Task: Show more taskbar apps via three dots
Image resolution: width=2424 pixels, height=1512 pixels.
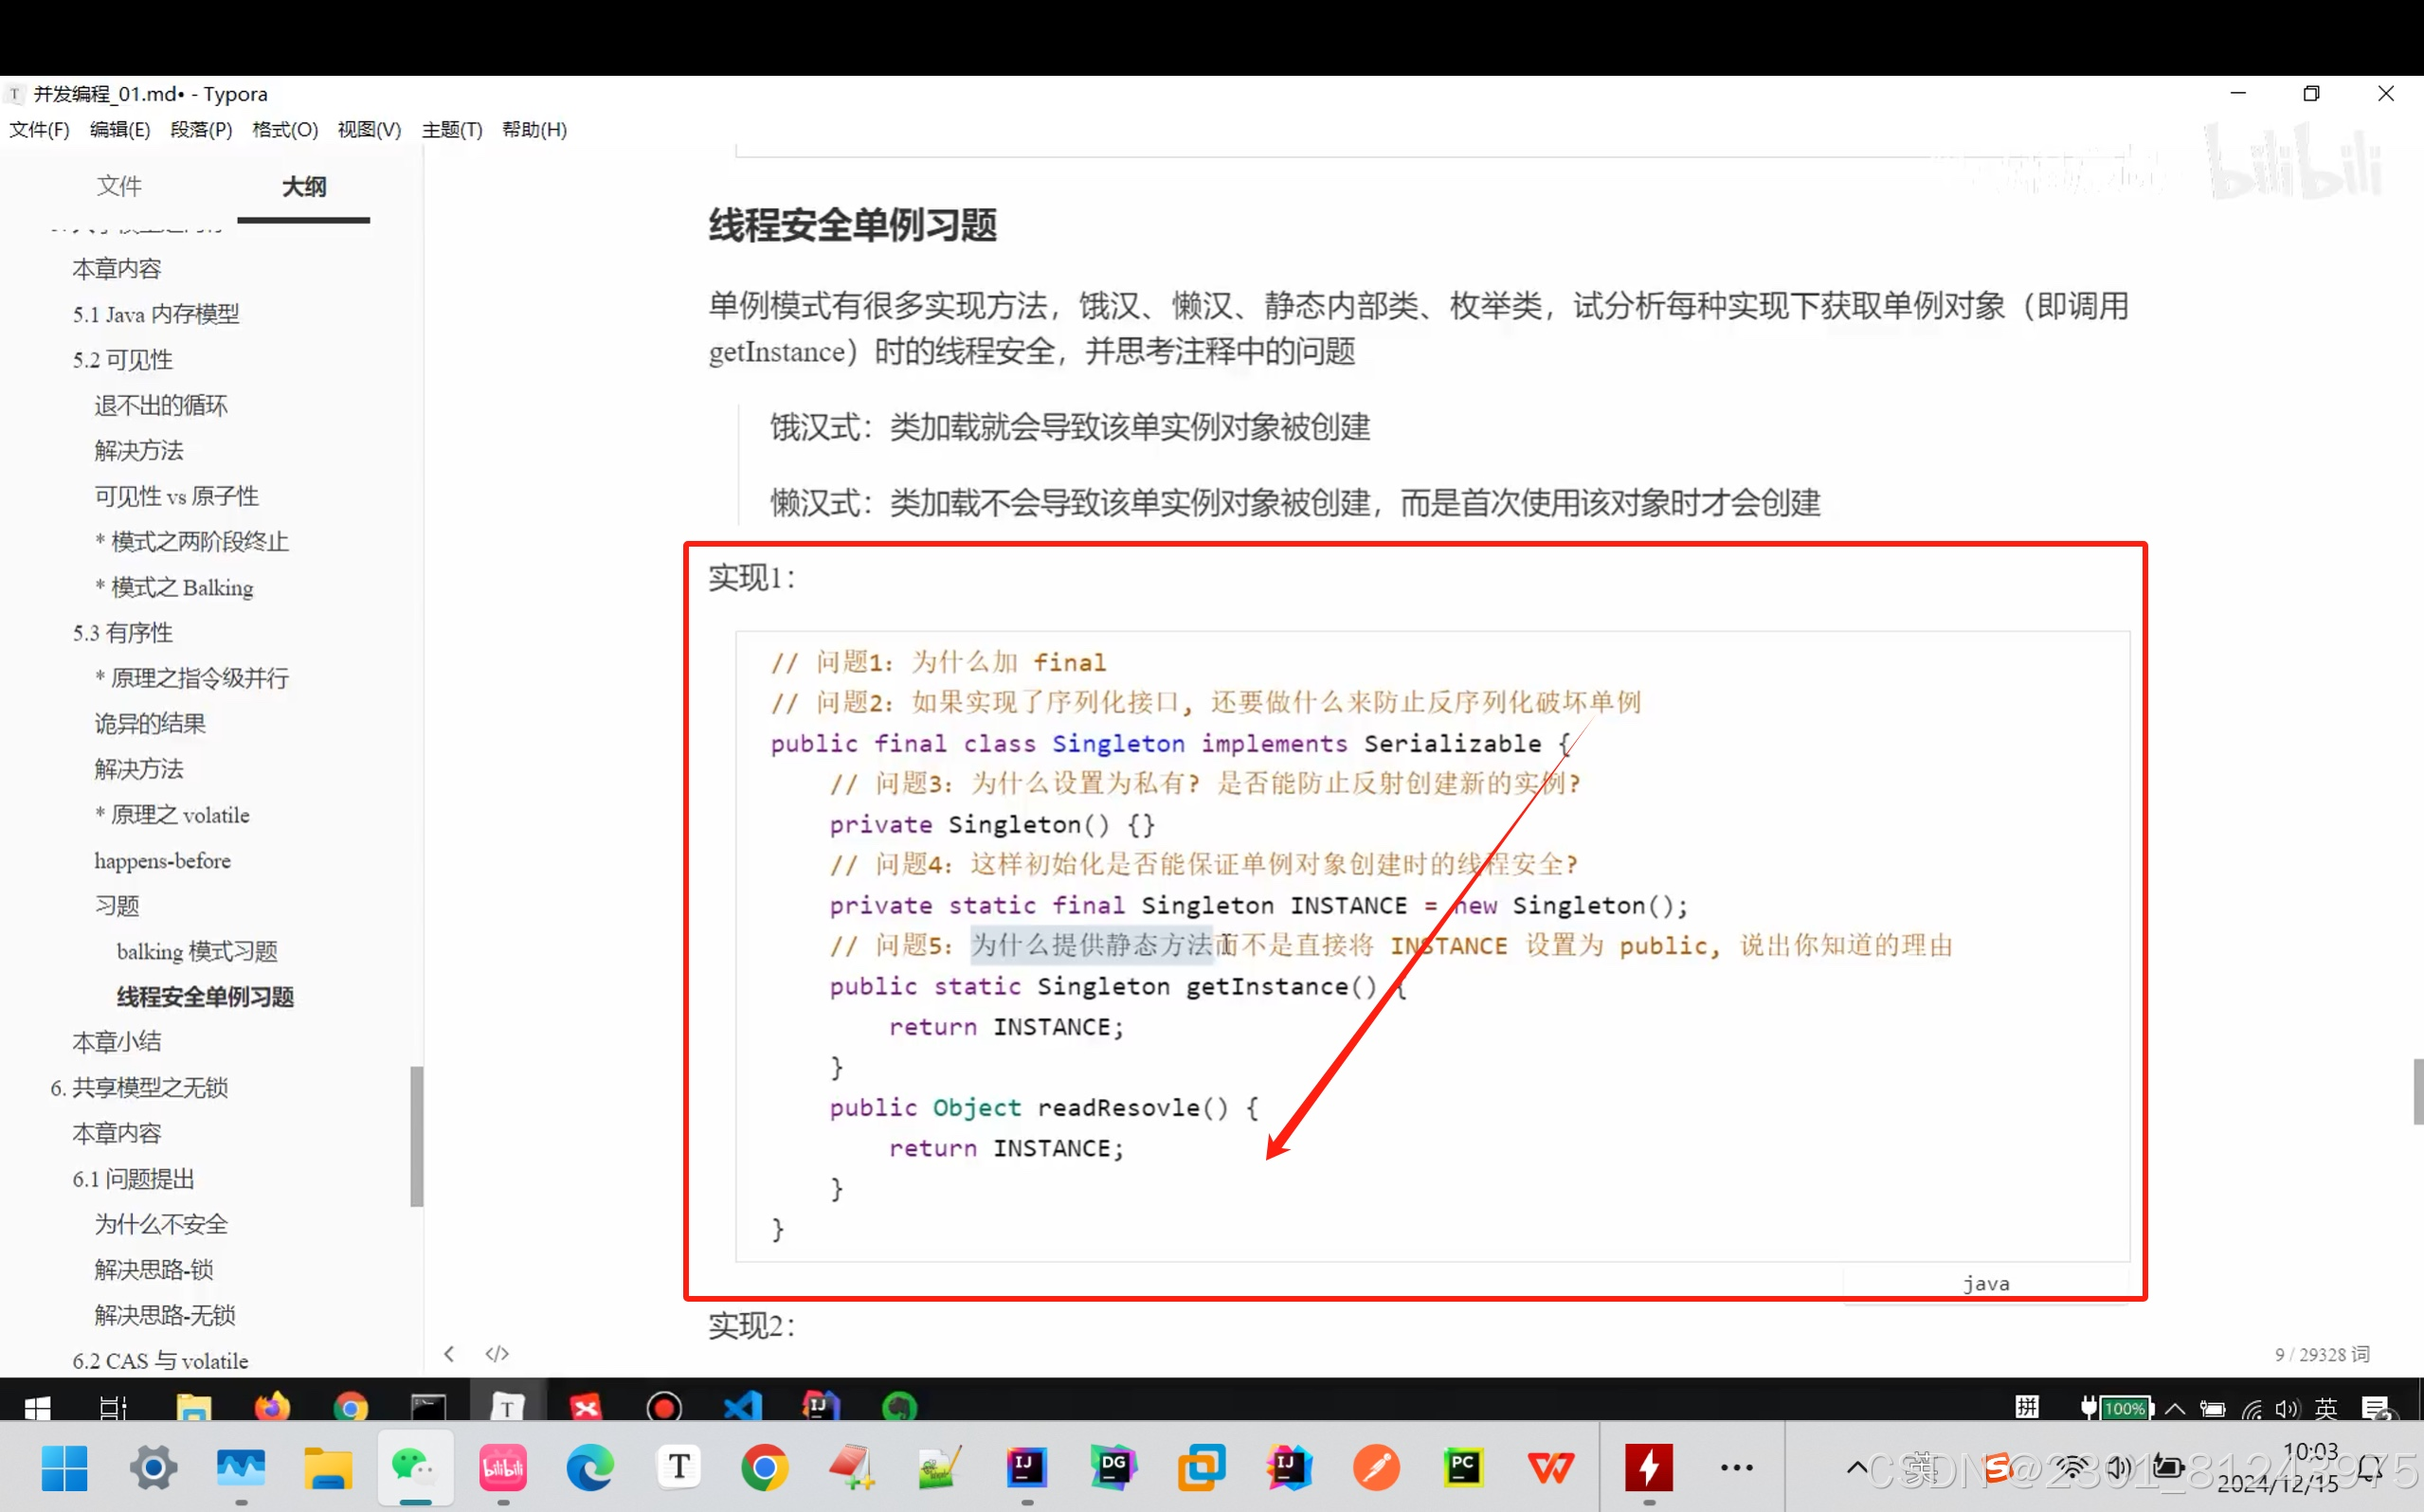Action: [1737, 1468]
